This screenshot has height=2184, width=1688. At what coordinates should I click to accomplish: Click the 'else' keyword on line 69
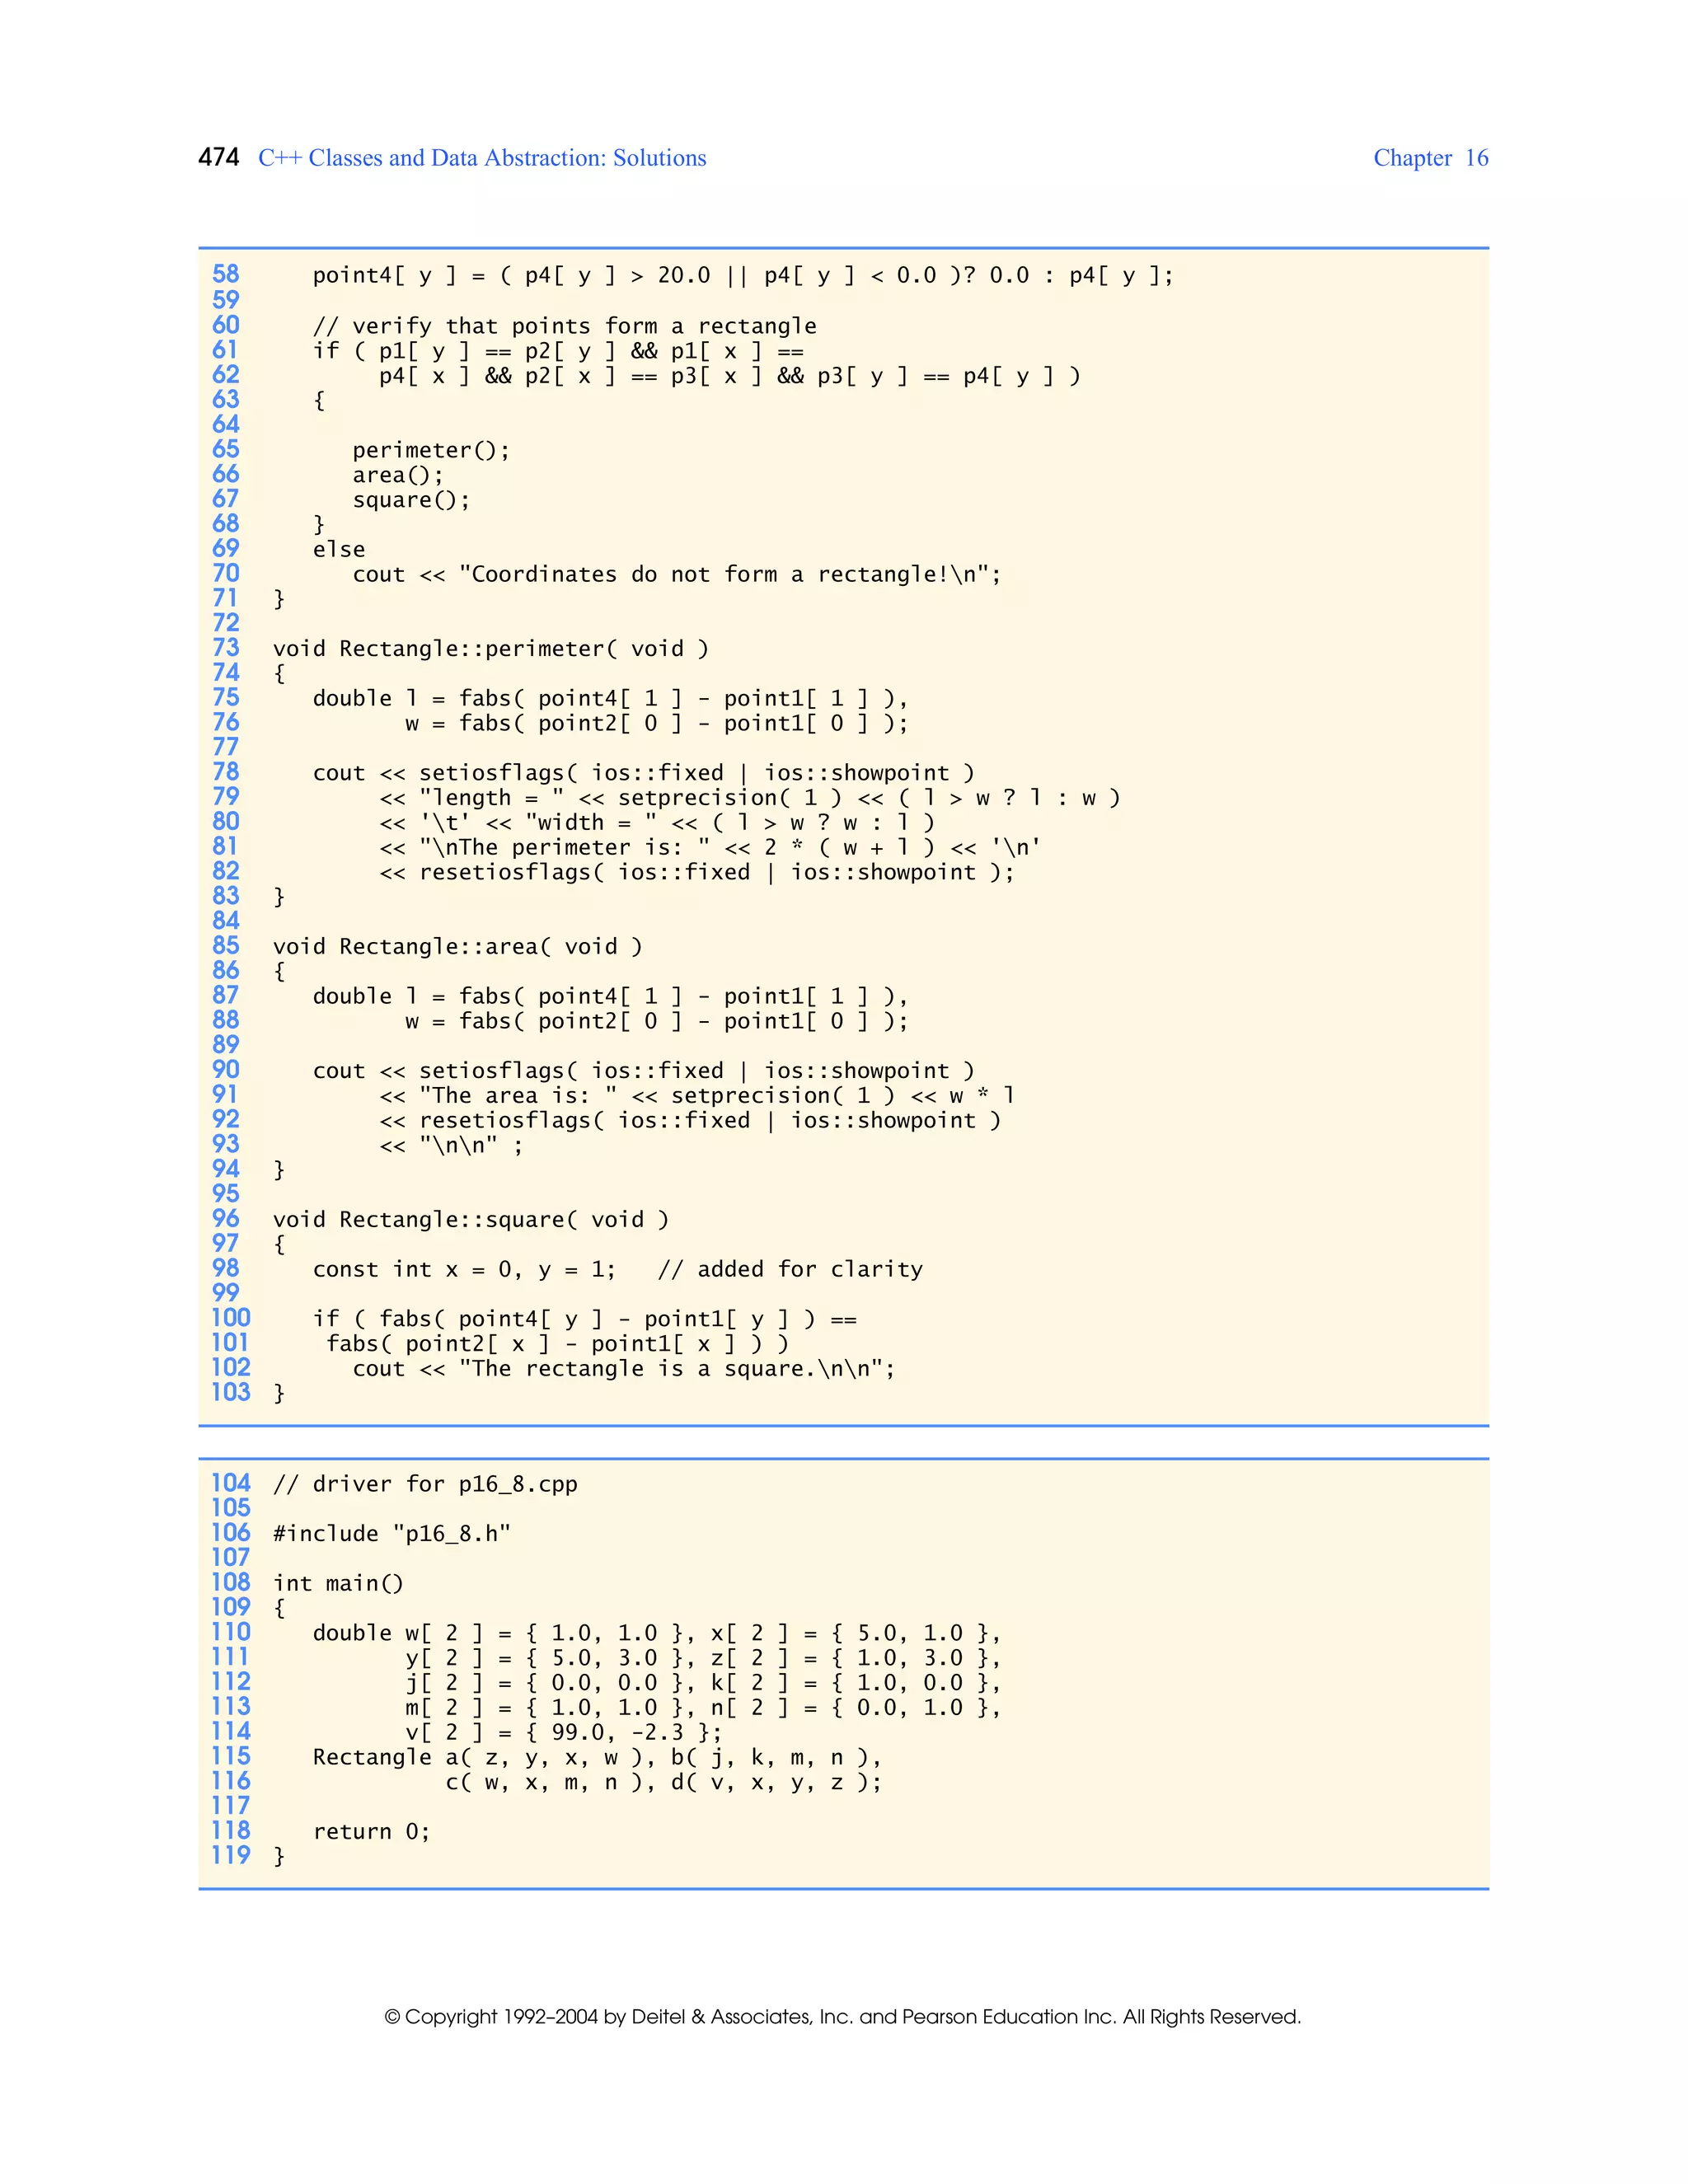339,549
